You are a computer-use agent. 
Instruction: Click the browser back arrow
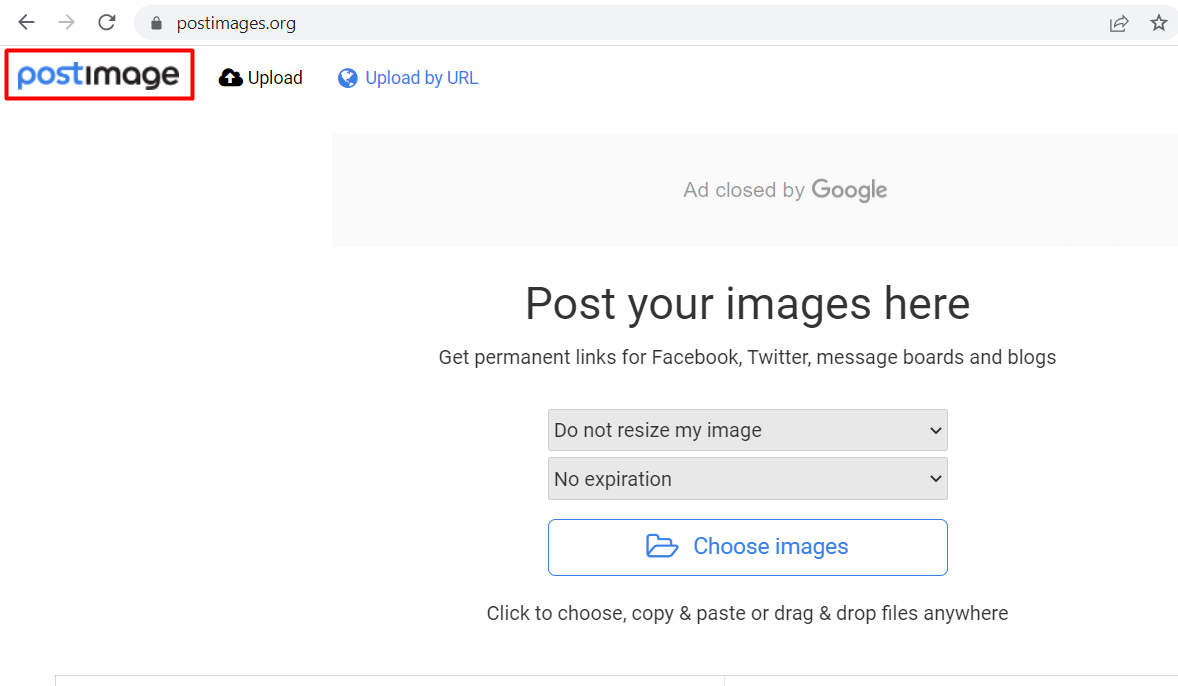(26, 23)
